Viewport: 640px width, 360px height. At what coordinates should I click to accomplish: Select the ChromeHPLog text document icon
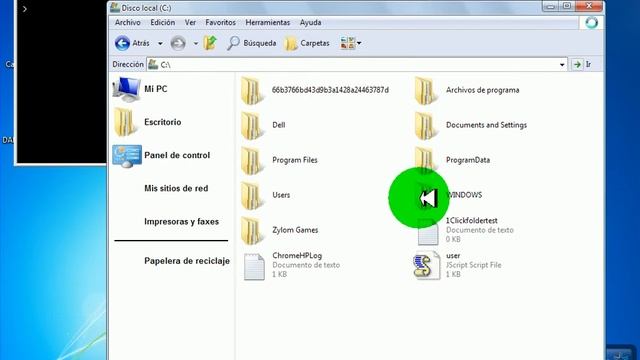tap(254, 267)
